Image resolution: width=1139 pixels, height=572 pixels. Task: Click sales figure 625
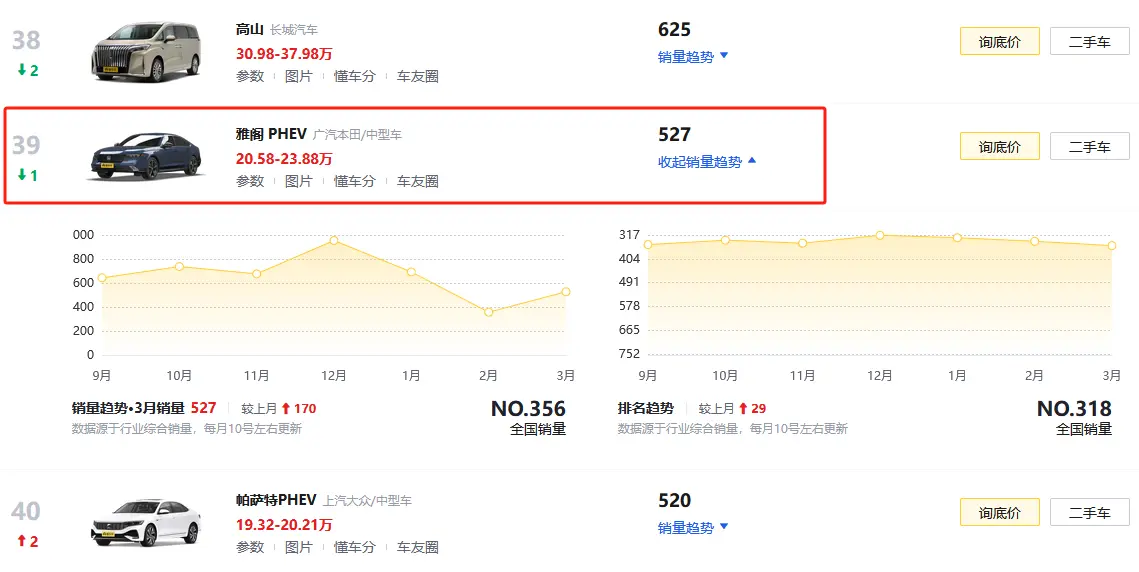[674, 30]
